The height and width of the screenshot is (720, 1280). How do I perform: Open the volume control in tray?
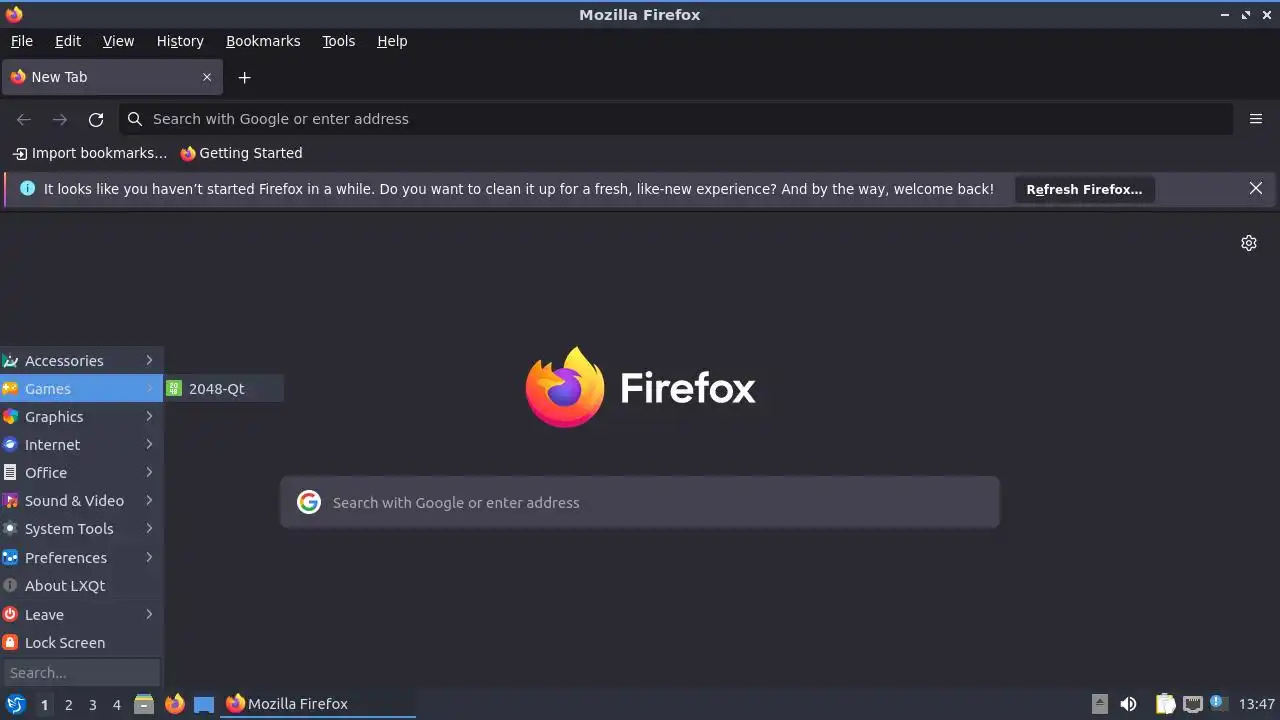pos(1129,704)
